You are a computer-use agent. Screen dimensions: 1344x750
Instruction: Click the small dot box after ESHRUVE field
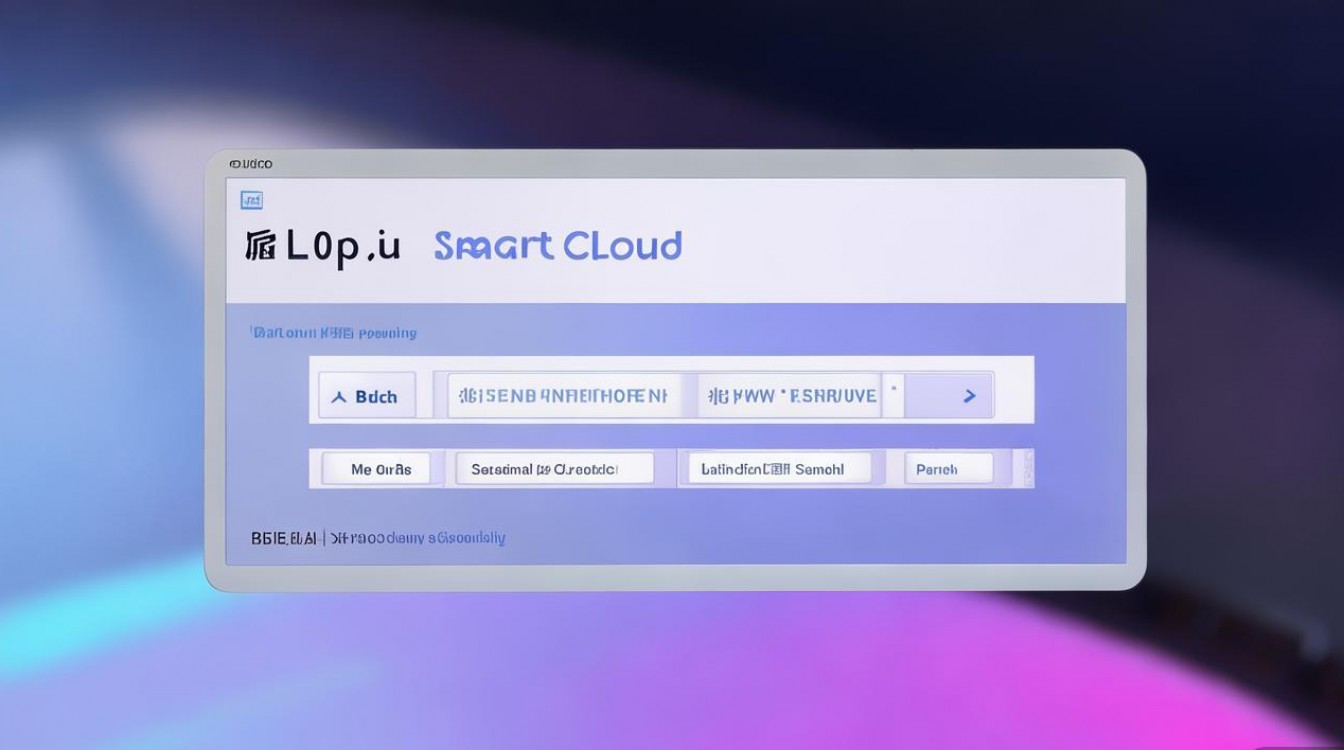893,395
